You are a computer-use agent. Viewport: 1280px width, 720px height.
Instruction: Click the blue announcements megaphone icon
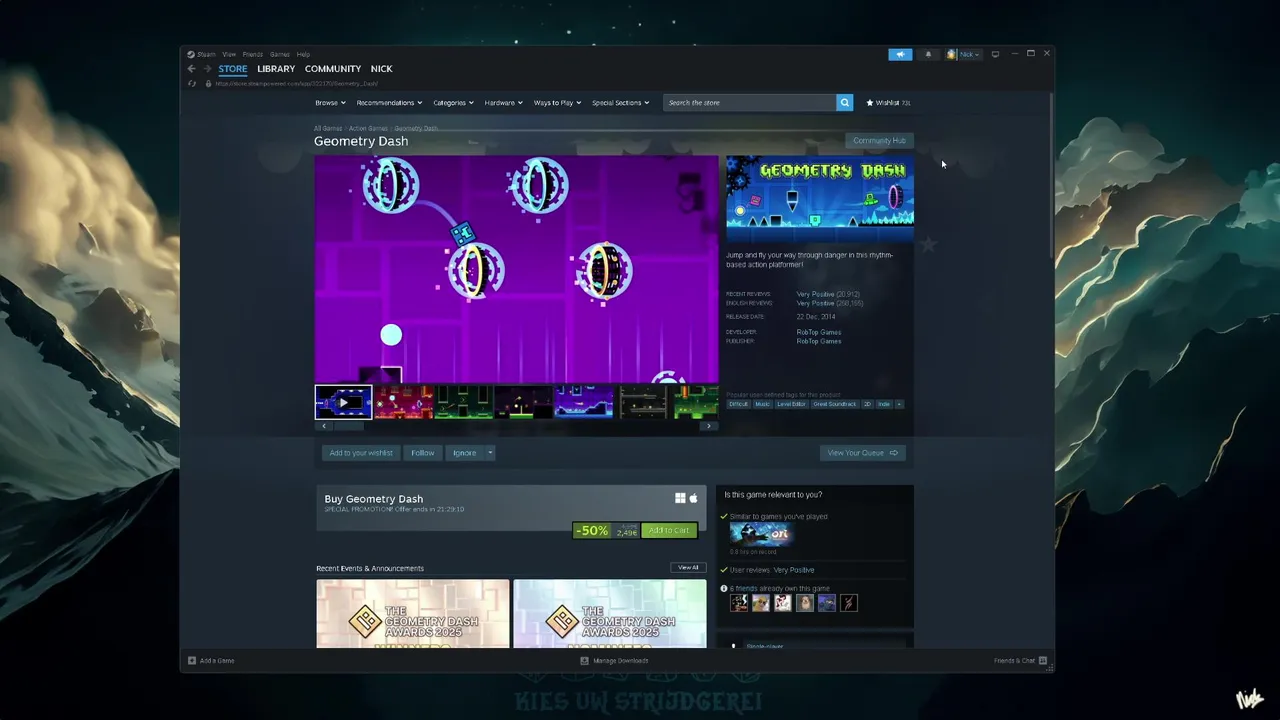click(900, 54)
